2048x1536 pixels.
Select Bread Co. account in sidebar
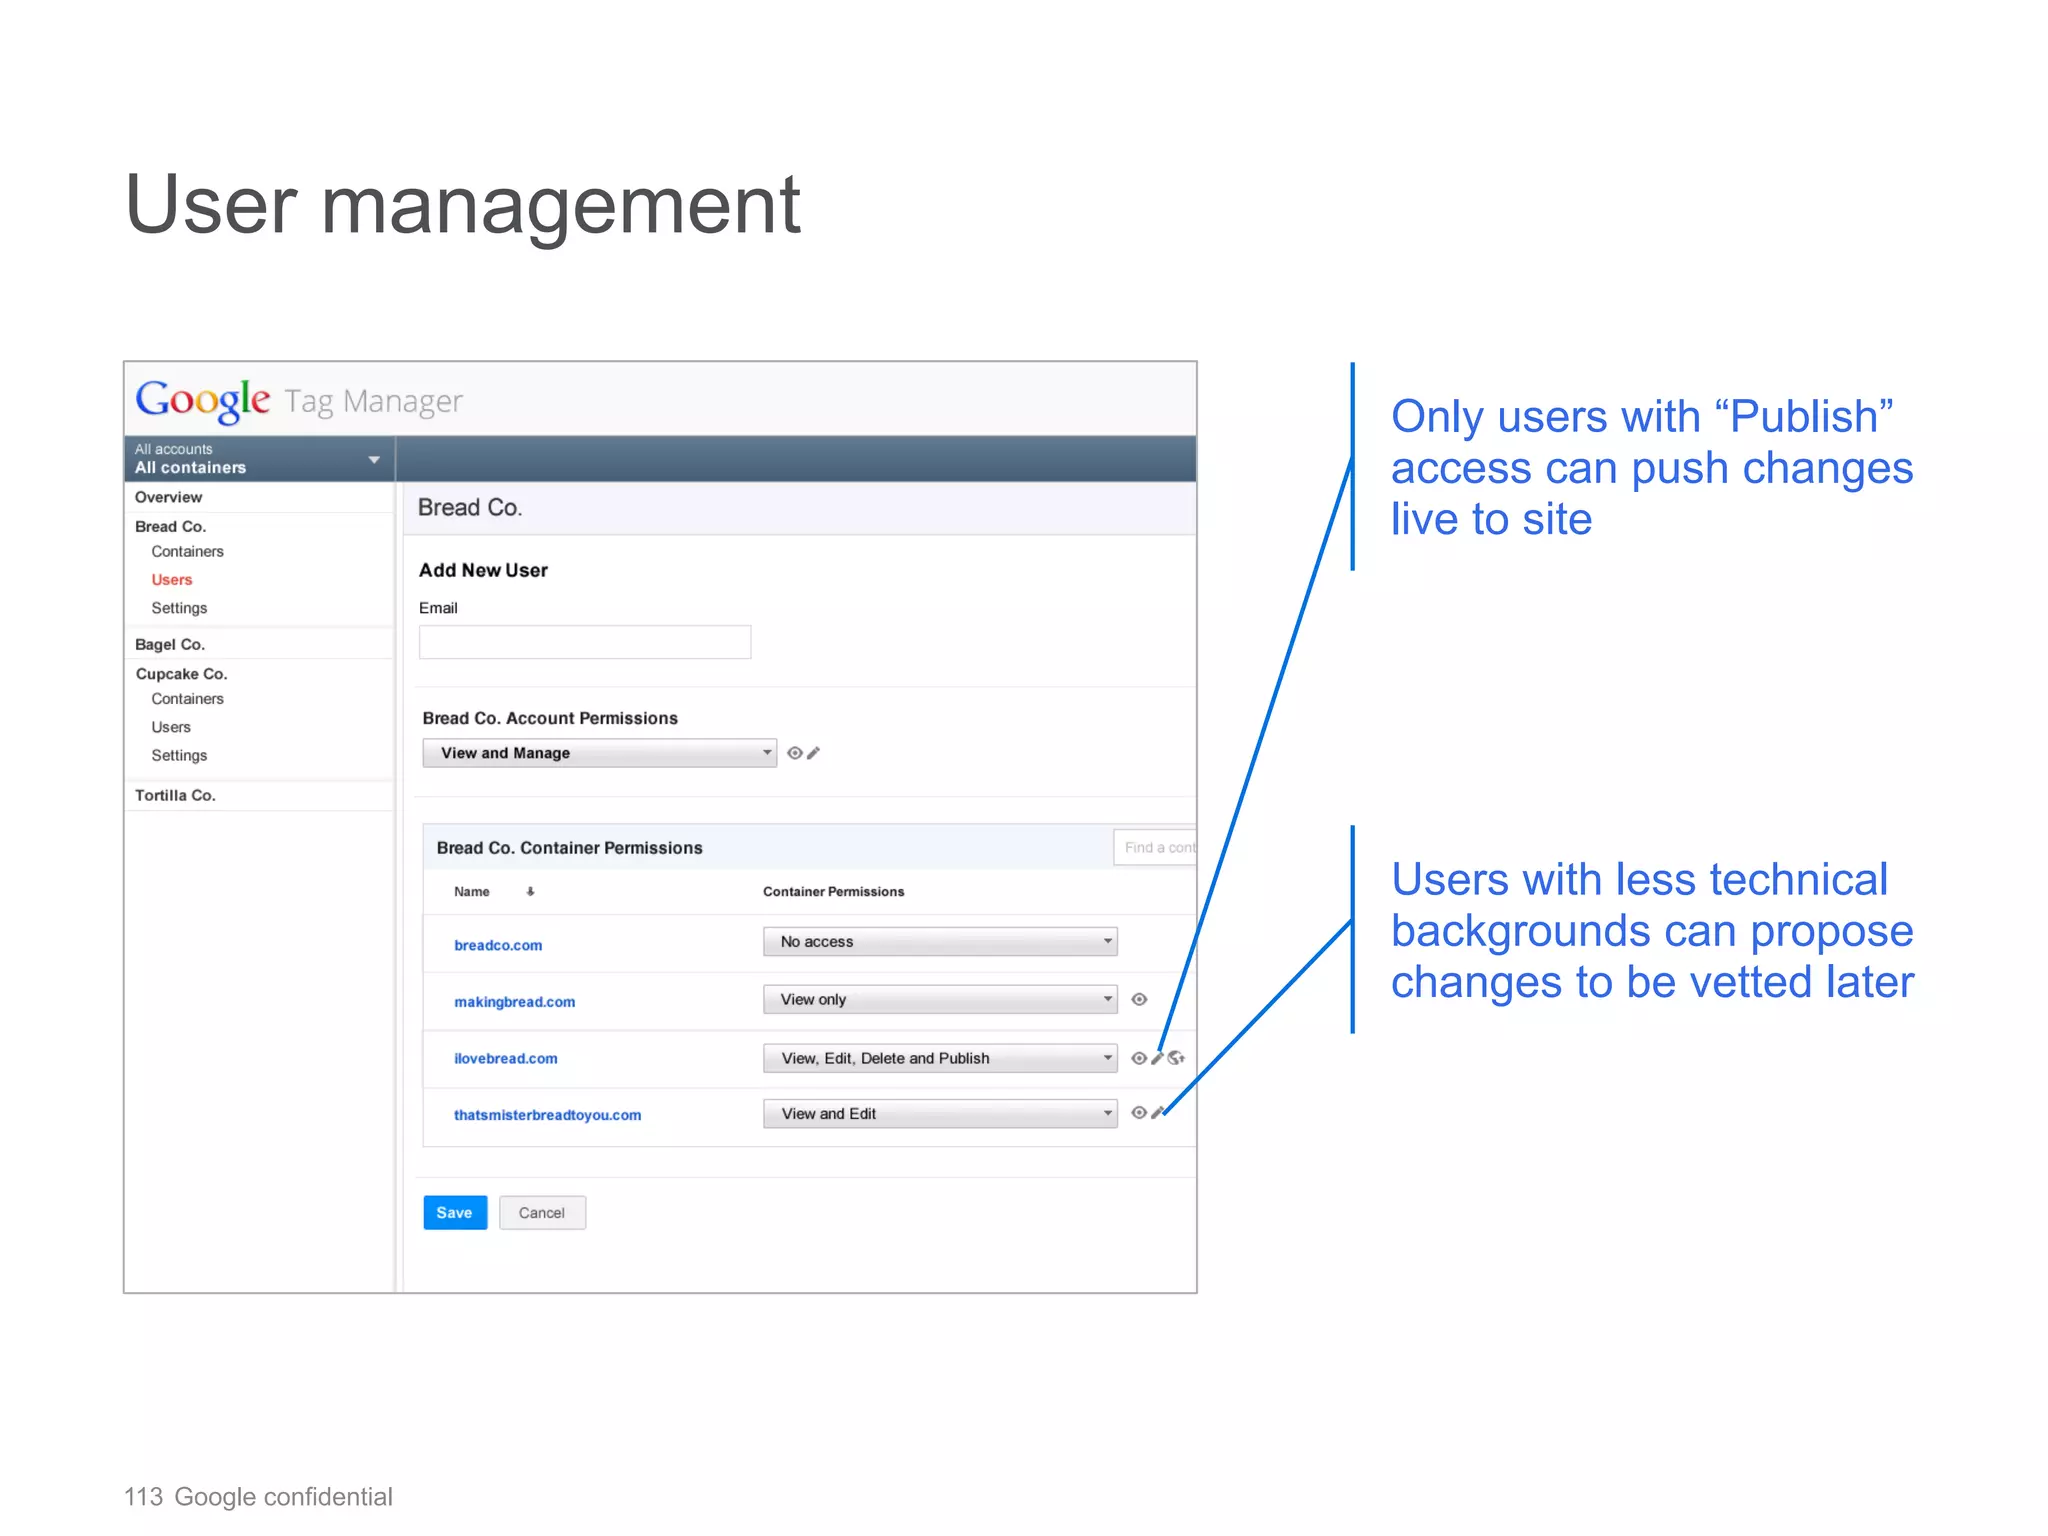pos(170,526)
